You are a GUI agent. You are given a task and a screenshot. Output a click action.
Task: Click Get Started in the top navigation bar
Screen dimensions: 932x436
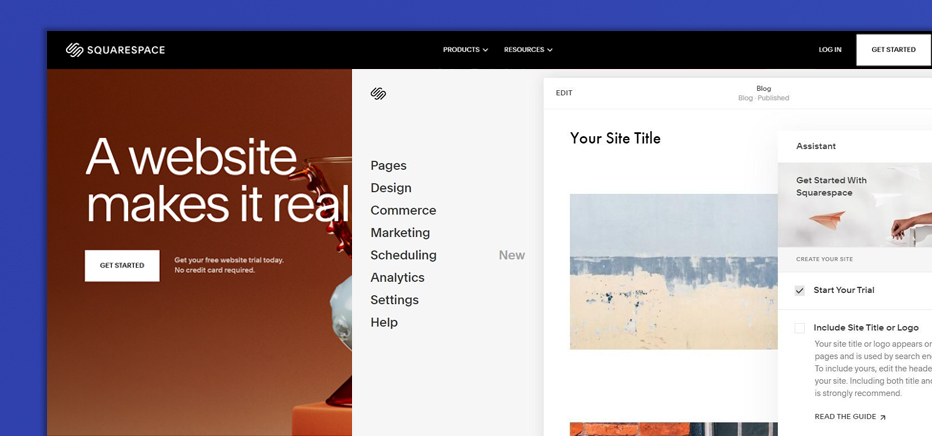pos(893,50)
